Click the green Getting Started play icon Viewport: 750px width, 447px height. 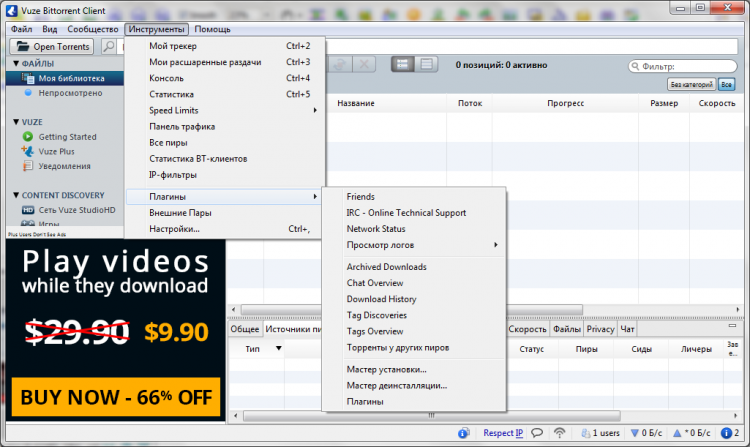click(28, 137)
